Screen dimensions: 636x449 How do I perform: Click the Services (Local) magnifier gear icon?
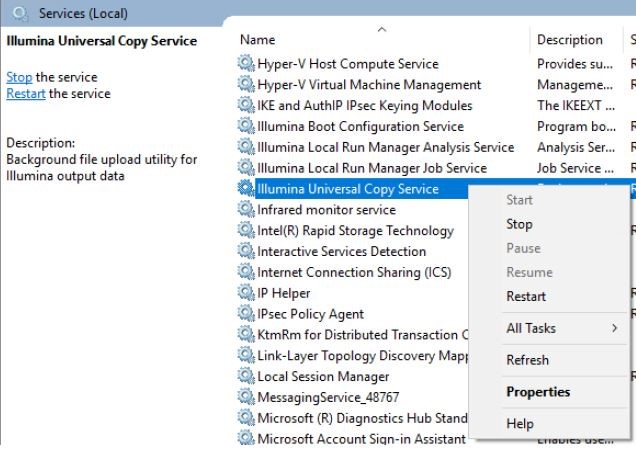(x=20, y=13)
